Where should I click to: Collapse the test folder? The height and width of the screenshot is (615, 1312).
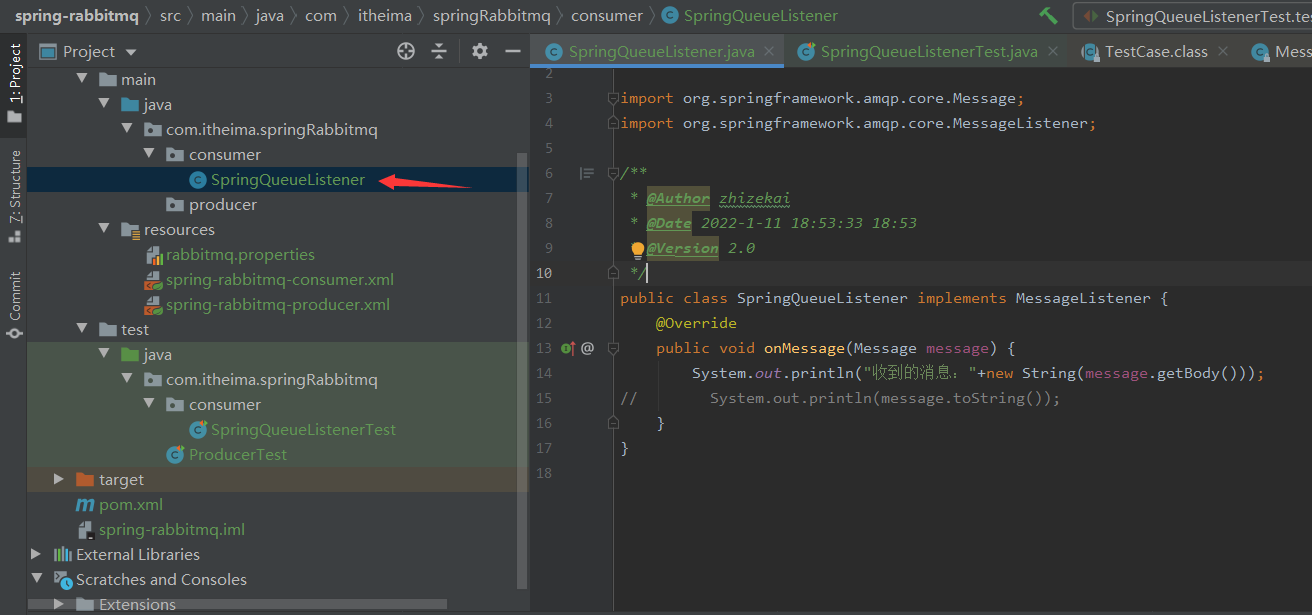pyautogui.click(x=82, y=329)
